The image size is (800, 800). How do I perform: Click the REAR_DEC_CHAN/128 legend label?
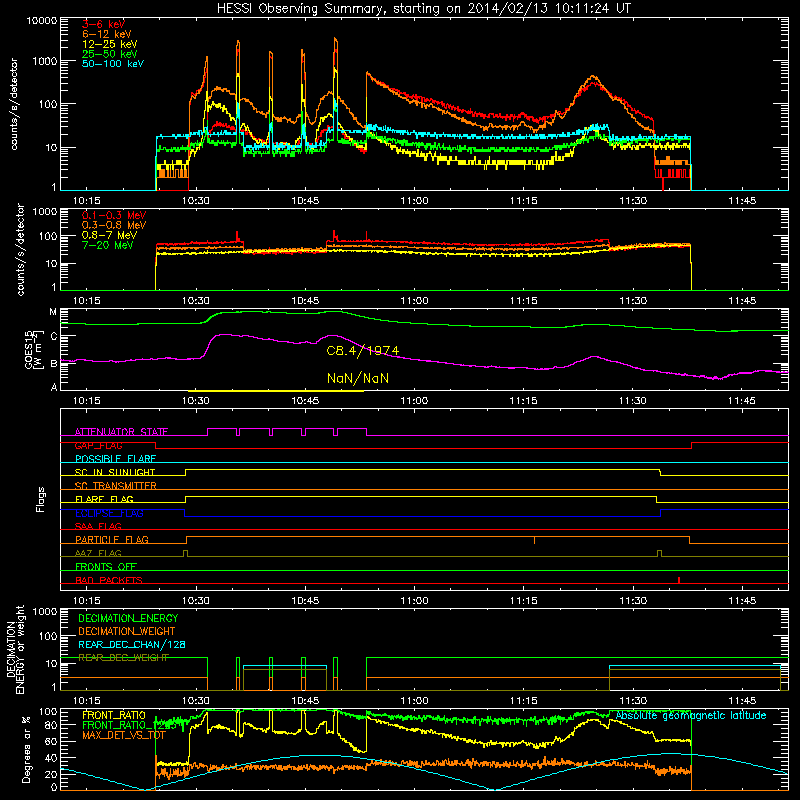(132, 644)
